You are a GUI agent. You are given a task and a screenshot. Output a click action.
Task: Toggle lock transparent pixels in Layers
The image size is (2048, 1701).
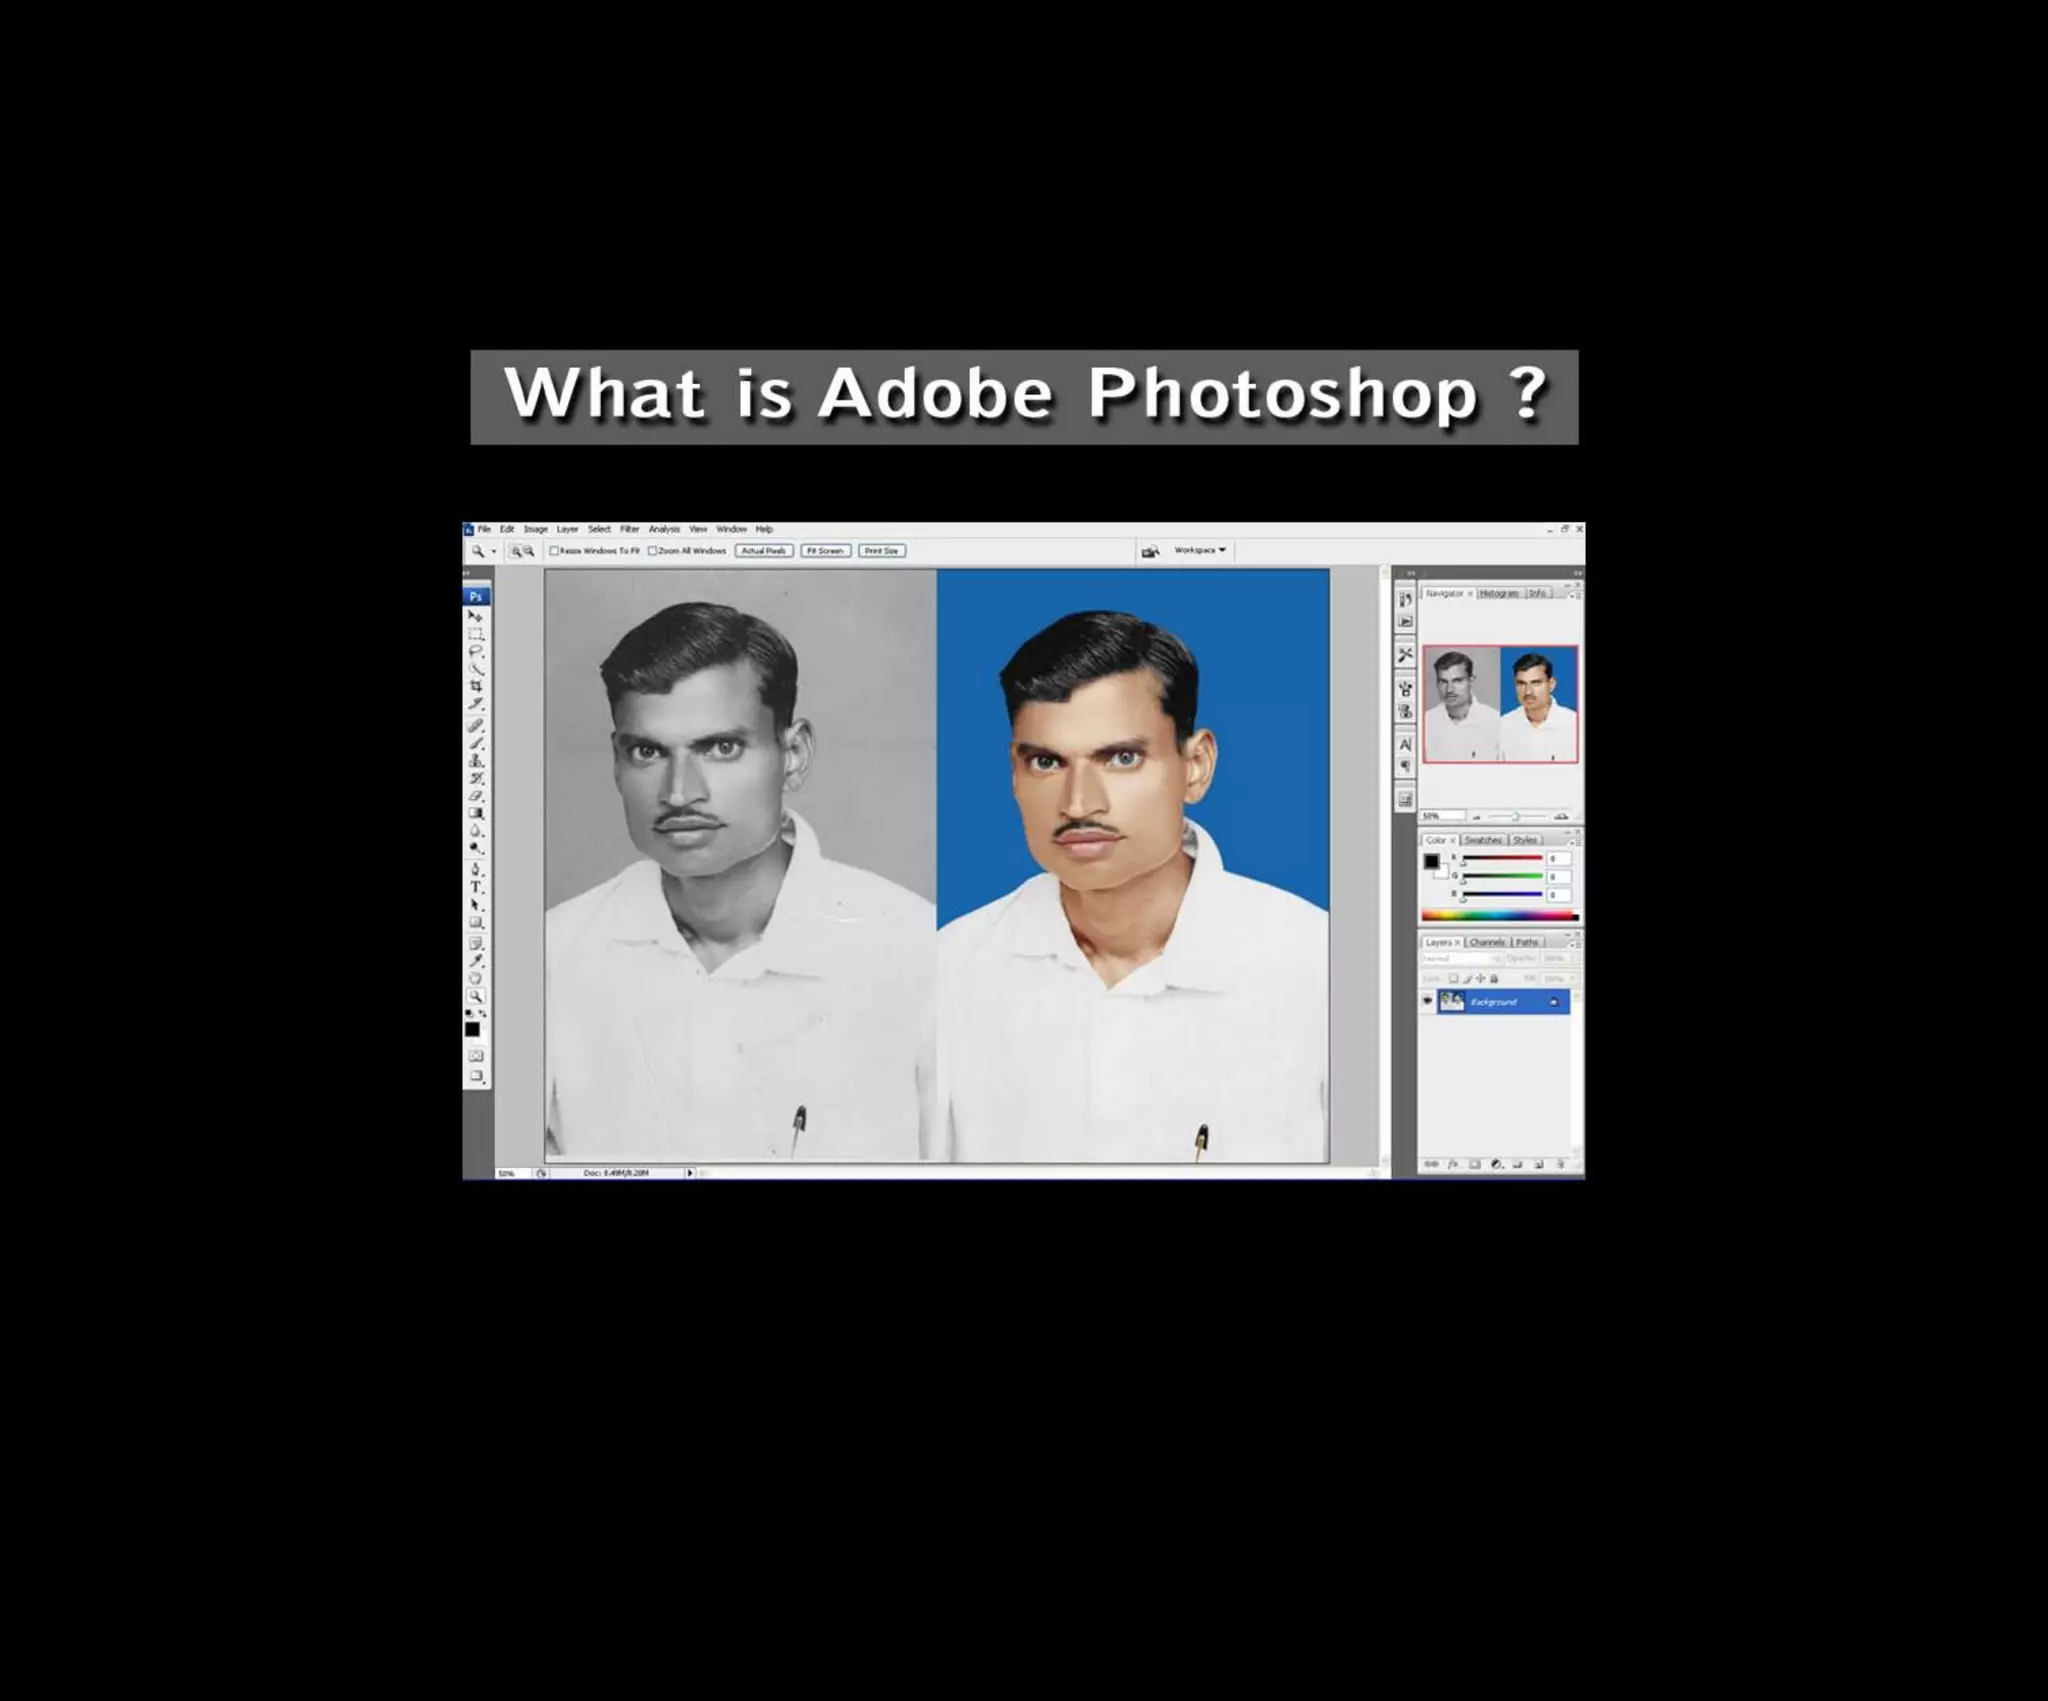tap(1454, 978)
